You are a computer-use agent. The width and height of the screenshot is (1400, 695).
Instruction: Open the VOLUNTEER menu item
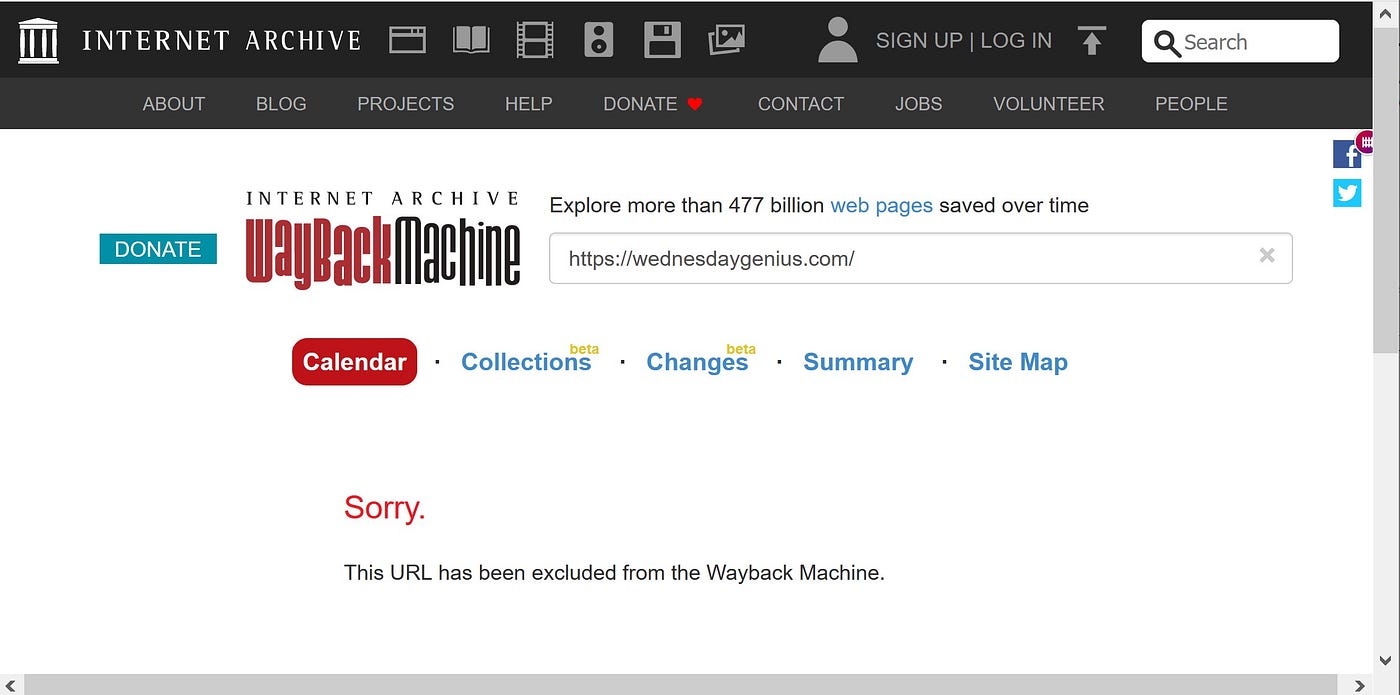coord(1049,104)
